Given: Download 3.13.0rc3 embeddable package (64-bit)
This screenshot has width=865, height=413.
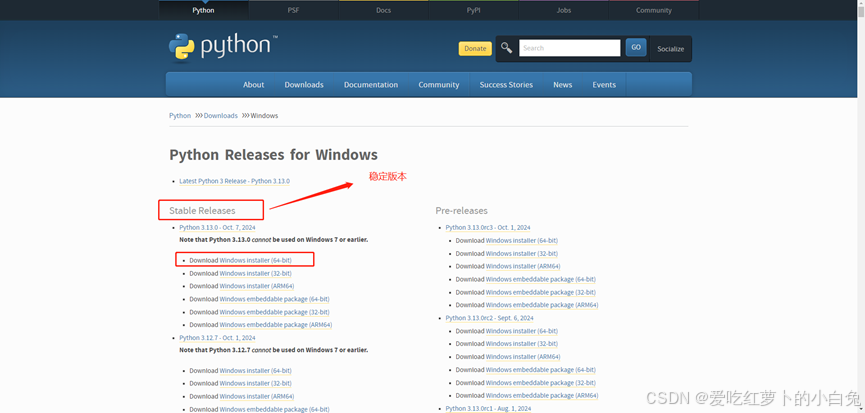Looking at the screenshot, I should coord(541,280).
